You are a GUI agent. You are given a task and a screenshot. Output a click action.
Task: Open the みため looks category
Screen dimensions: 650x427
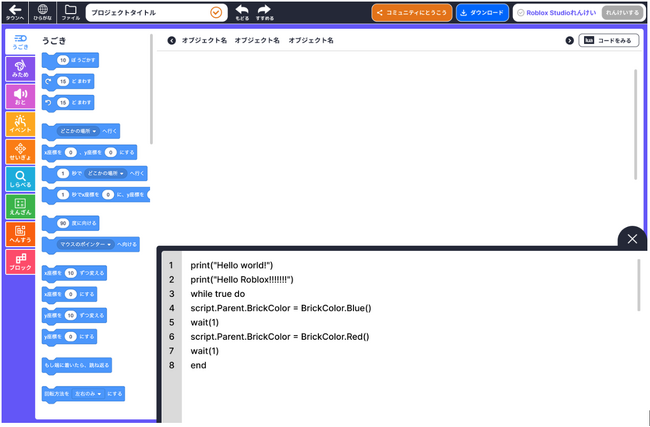click(20, 69)
